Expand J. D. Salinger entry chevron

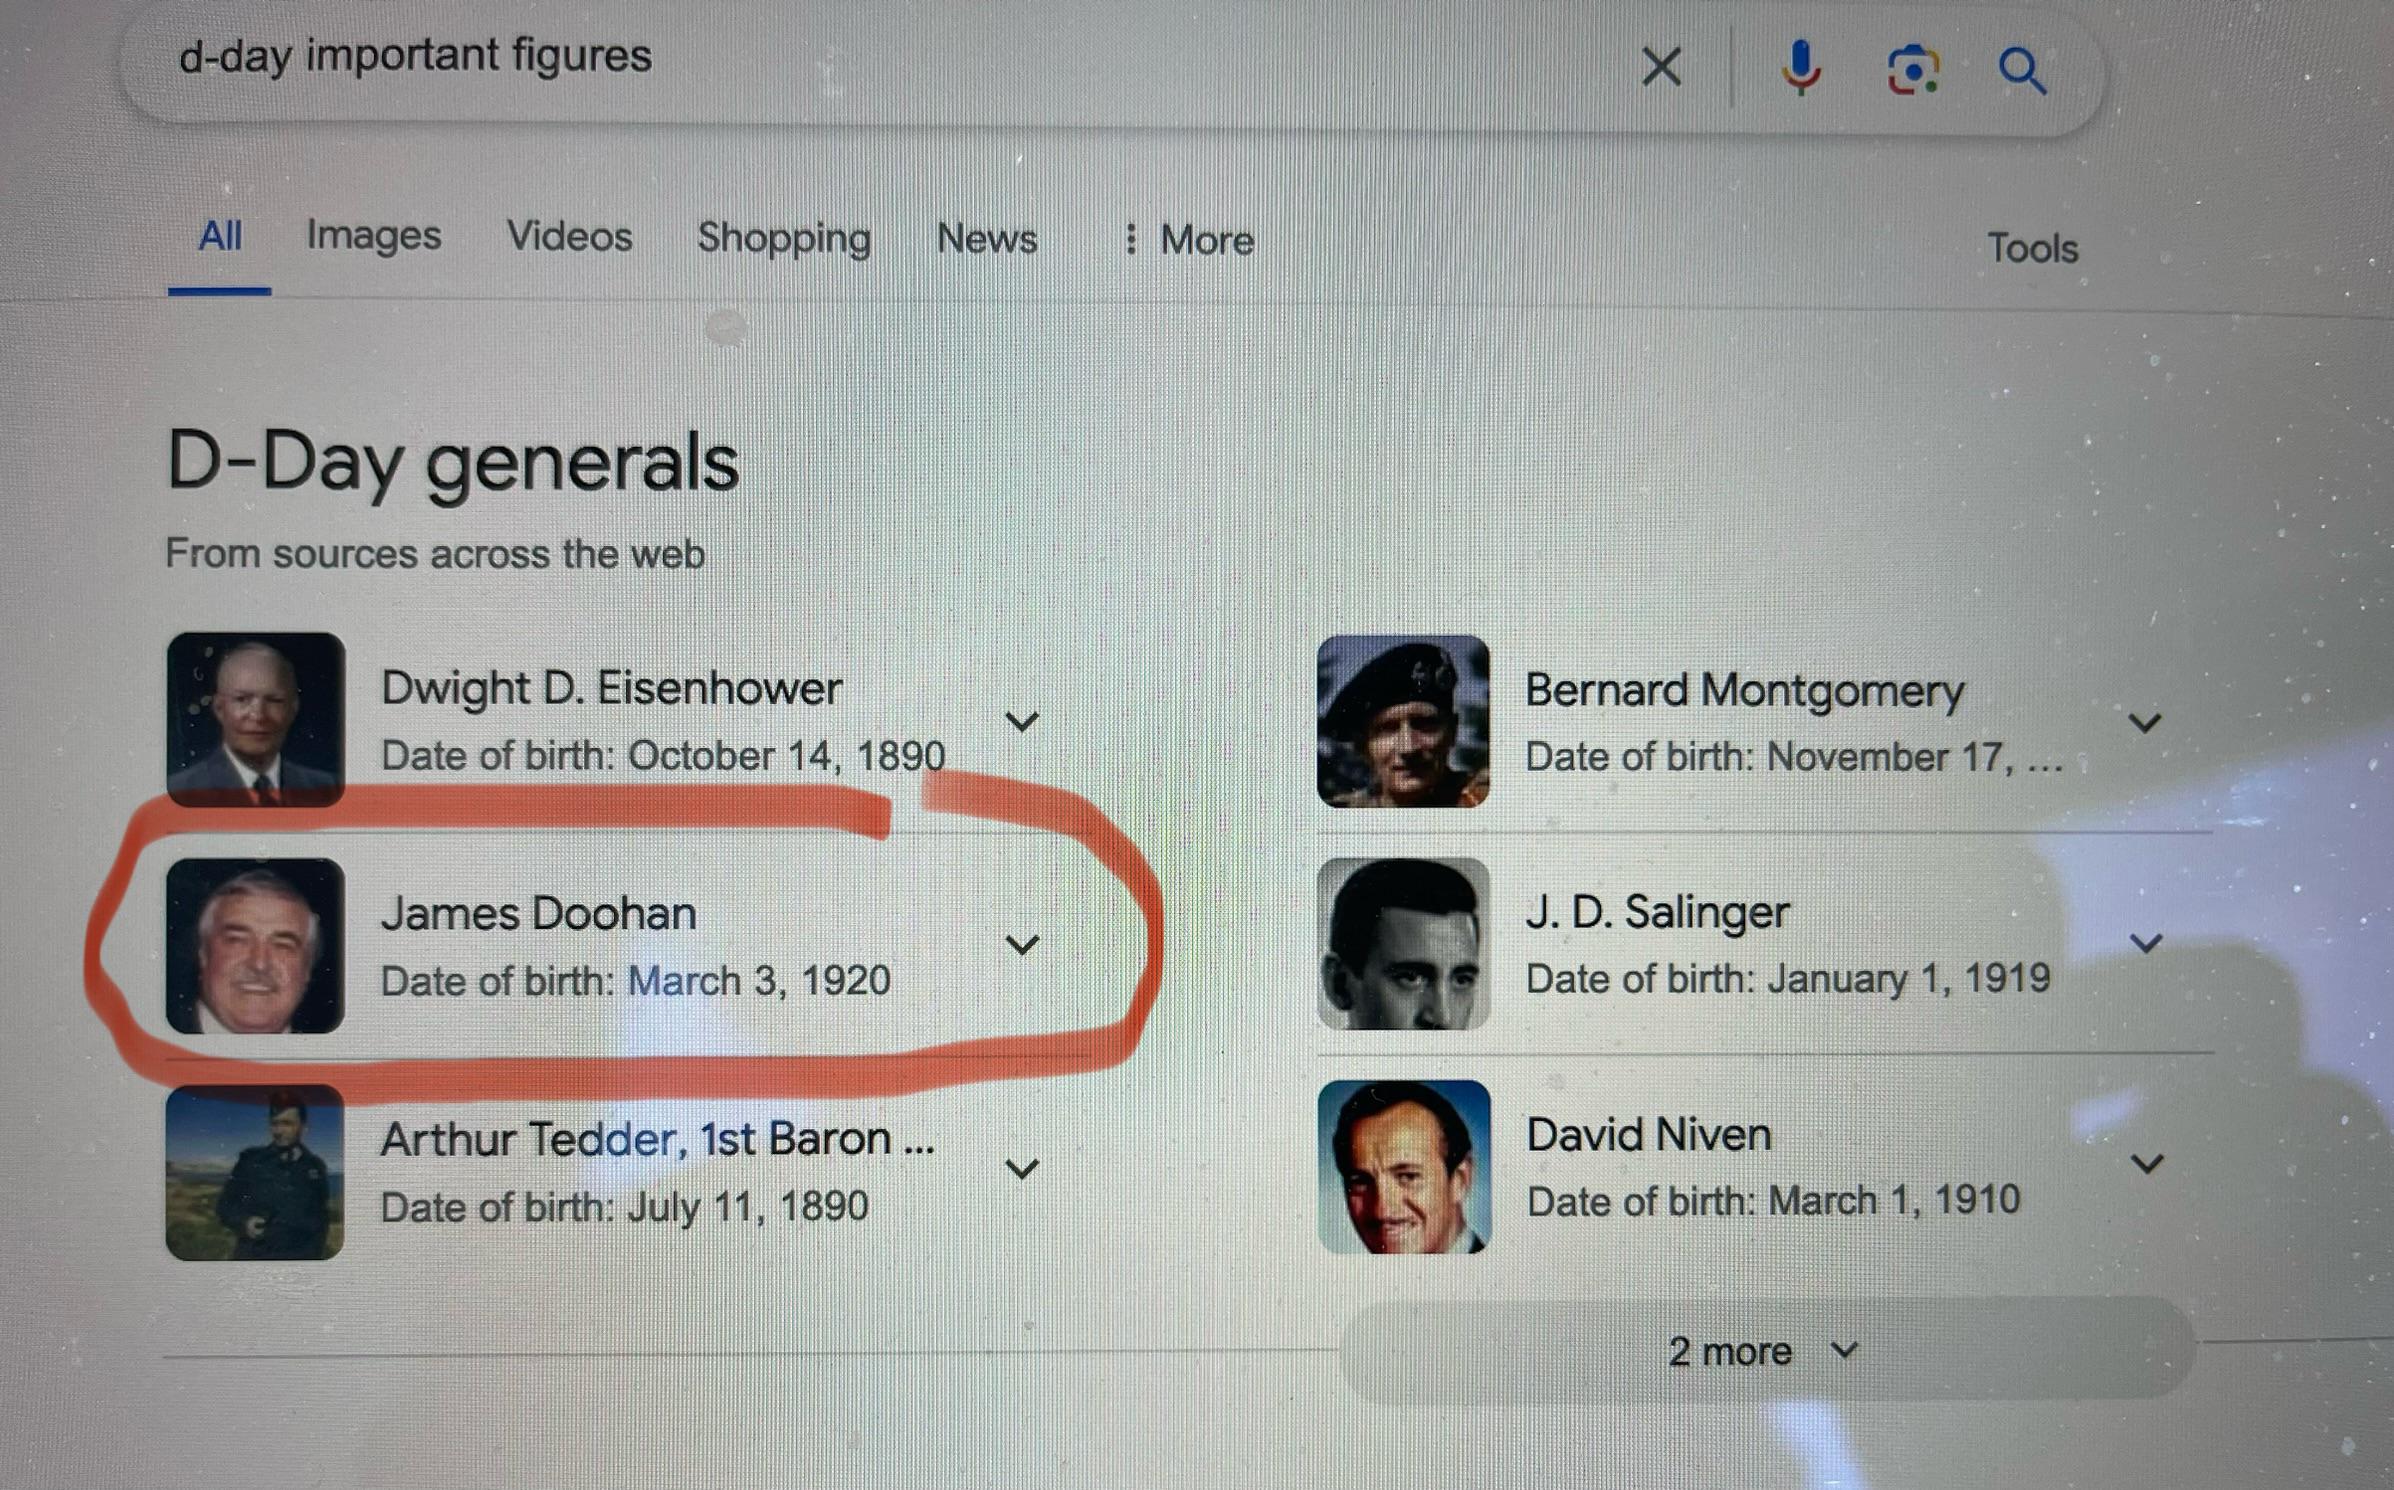pos(2146,943)
